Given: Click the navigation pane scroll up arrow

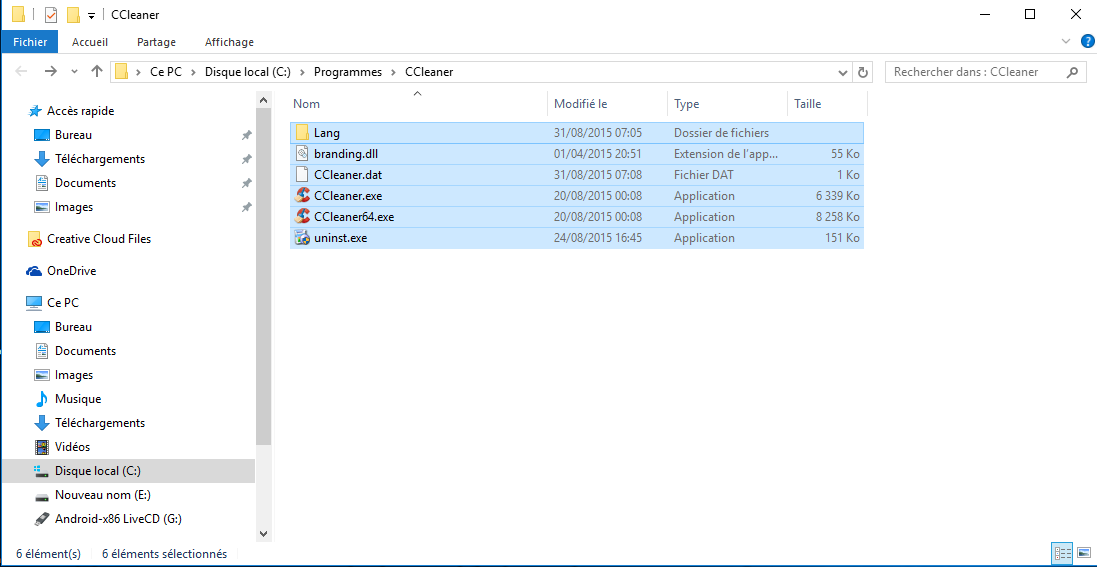Looking at the screenshot, I should click(x=263, y=100).
